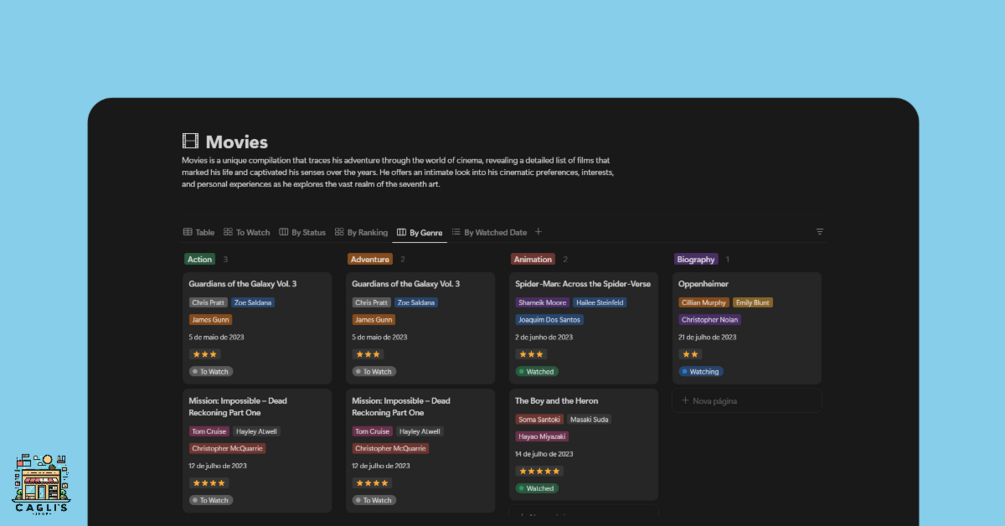Click Zoe Saldana tag in Adventure column
Screen dimensions: 1005x526
point(416,302)
